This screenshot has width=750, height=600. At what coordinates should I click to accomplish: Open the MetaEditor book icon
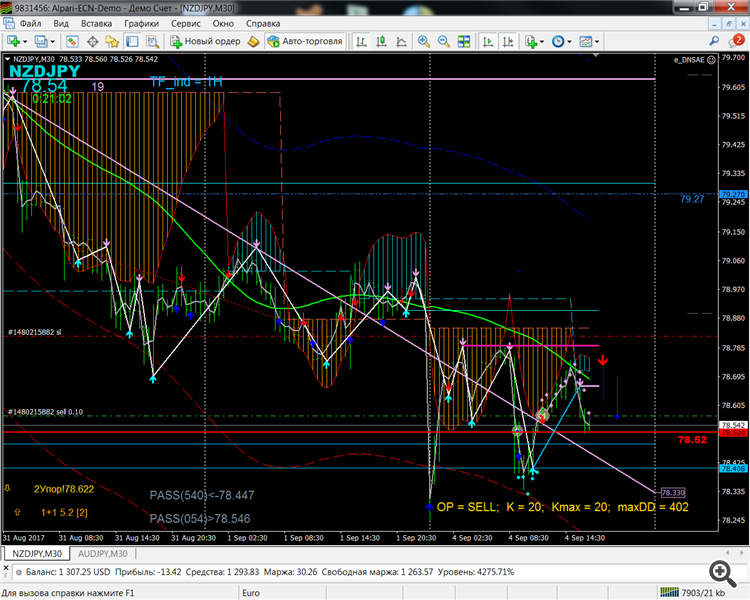click(254, 42)
